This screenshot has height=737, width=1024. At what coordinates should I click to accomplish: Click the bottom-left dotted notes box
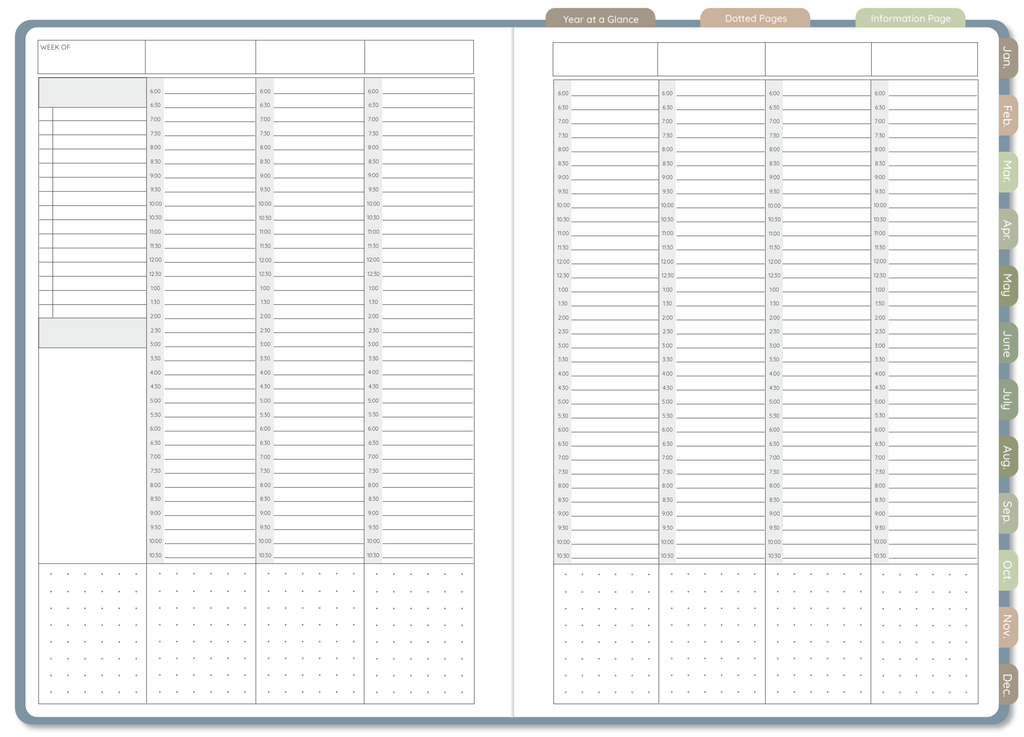click(x=92, y=633)
